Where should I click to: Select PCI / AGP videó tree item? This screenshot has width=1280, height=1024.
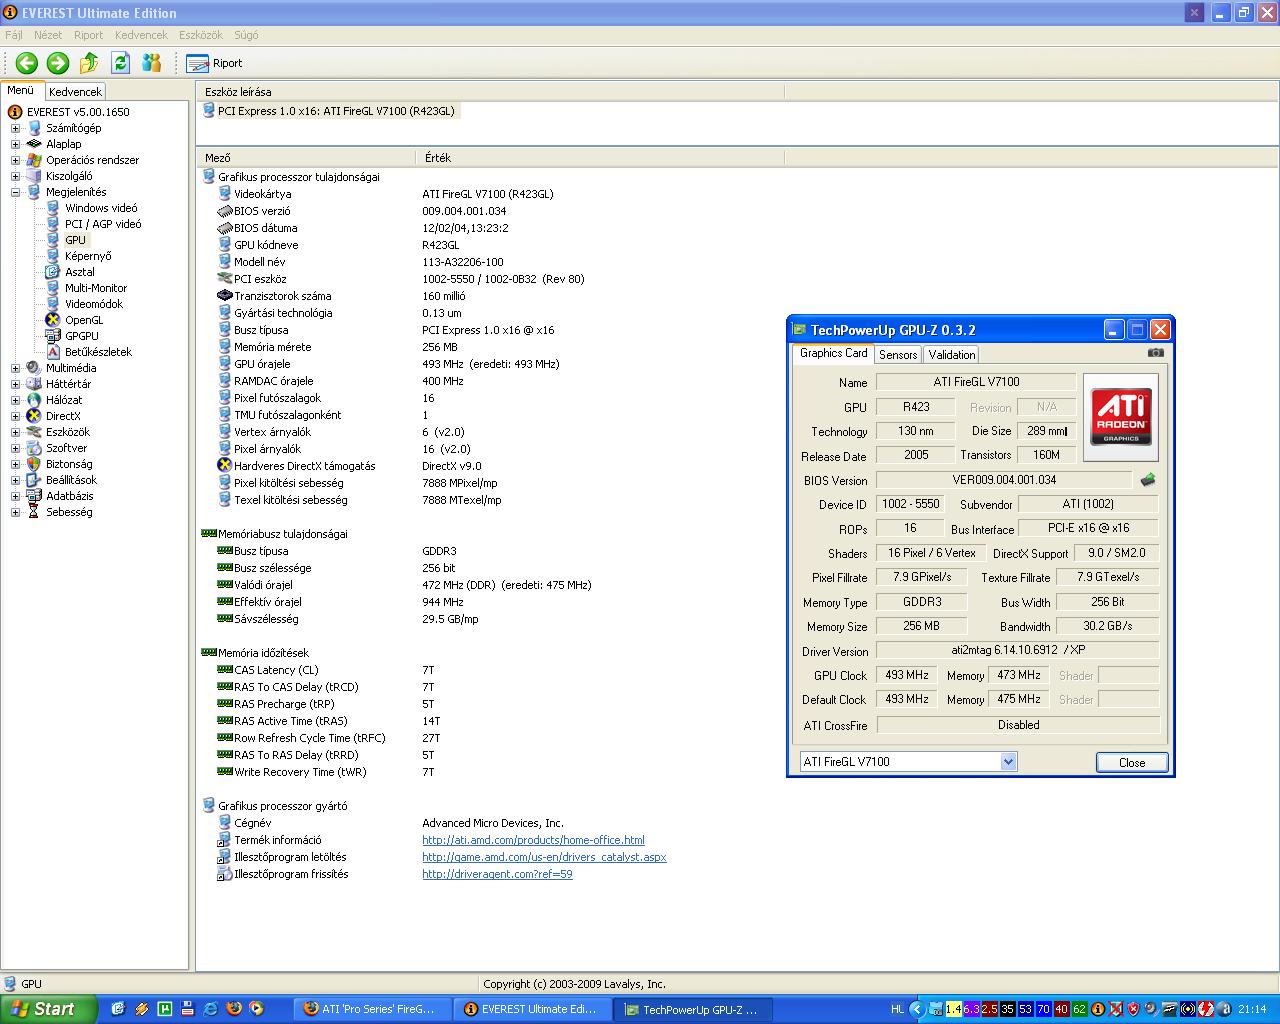[103, 224]
